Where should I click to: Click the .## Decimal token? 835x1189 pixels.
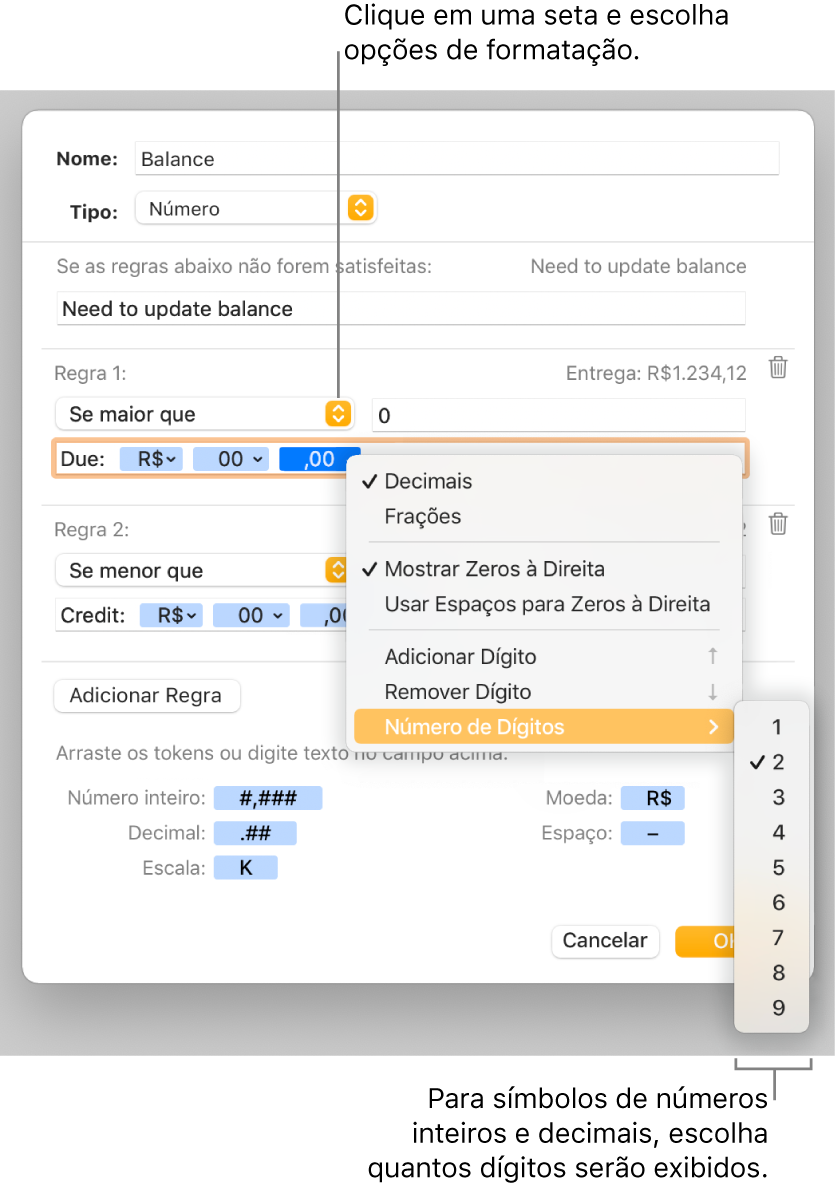pyautogui.click(x=255, y=833)
